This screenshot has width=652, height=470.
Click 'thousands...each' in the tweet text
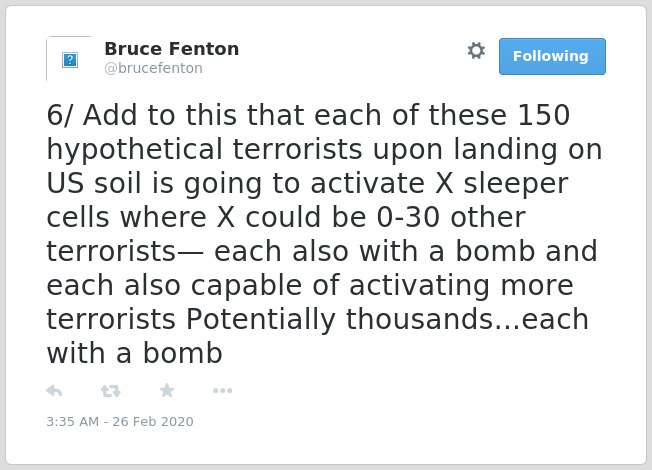[467, 319]
